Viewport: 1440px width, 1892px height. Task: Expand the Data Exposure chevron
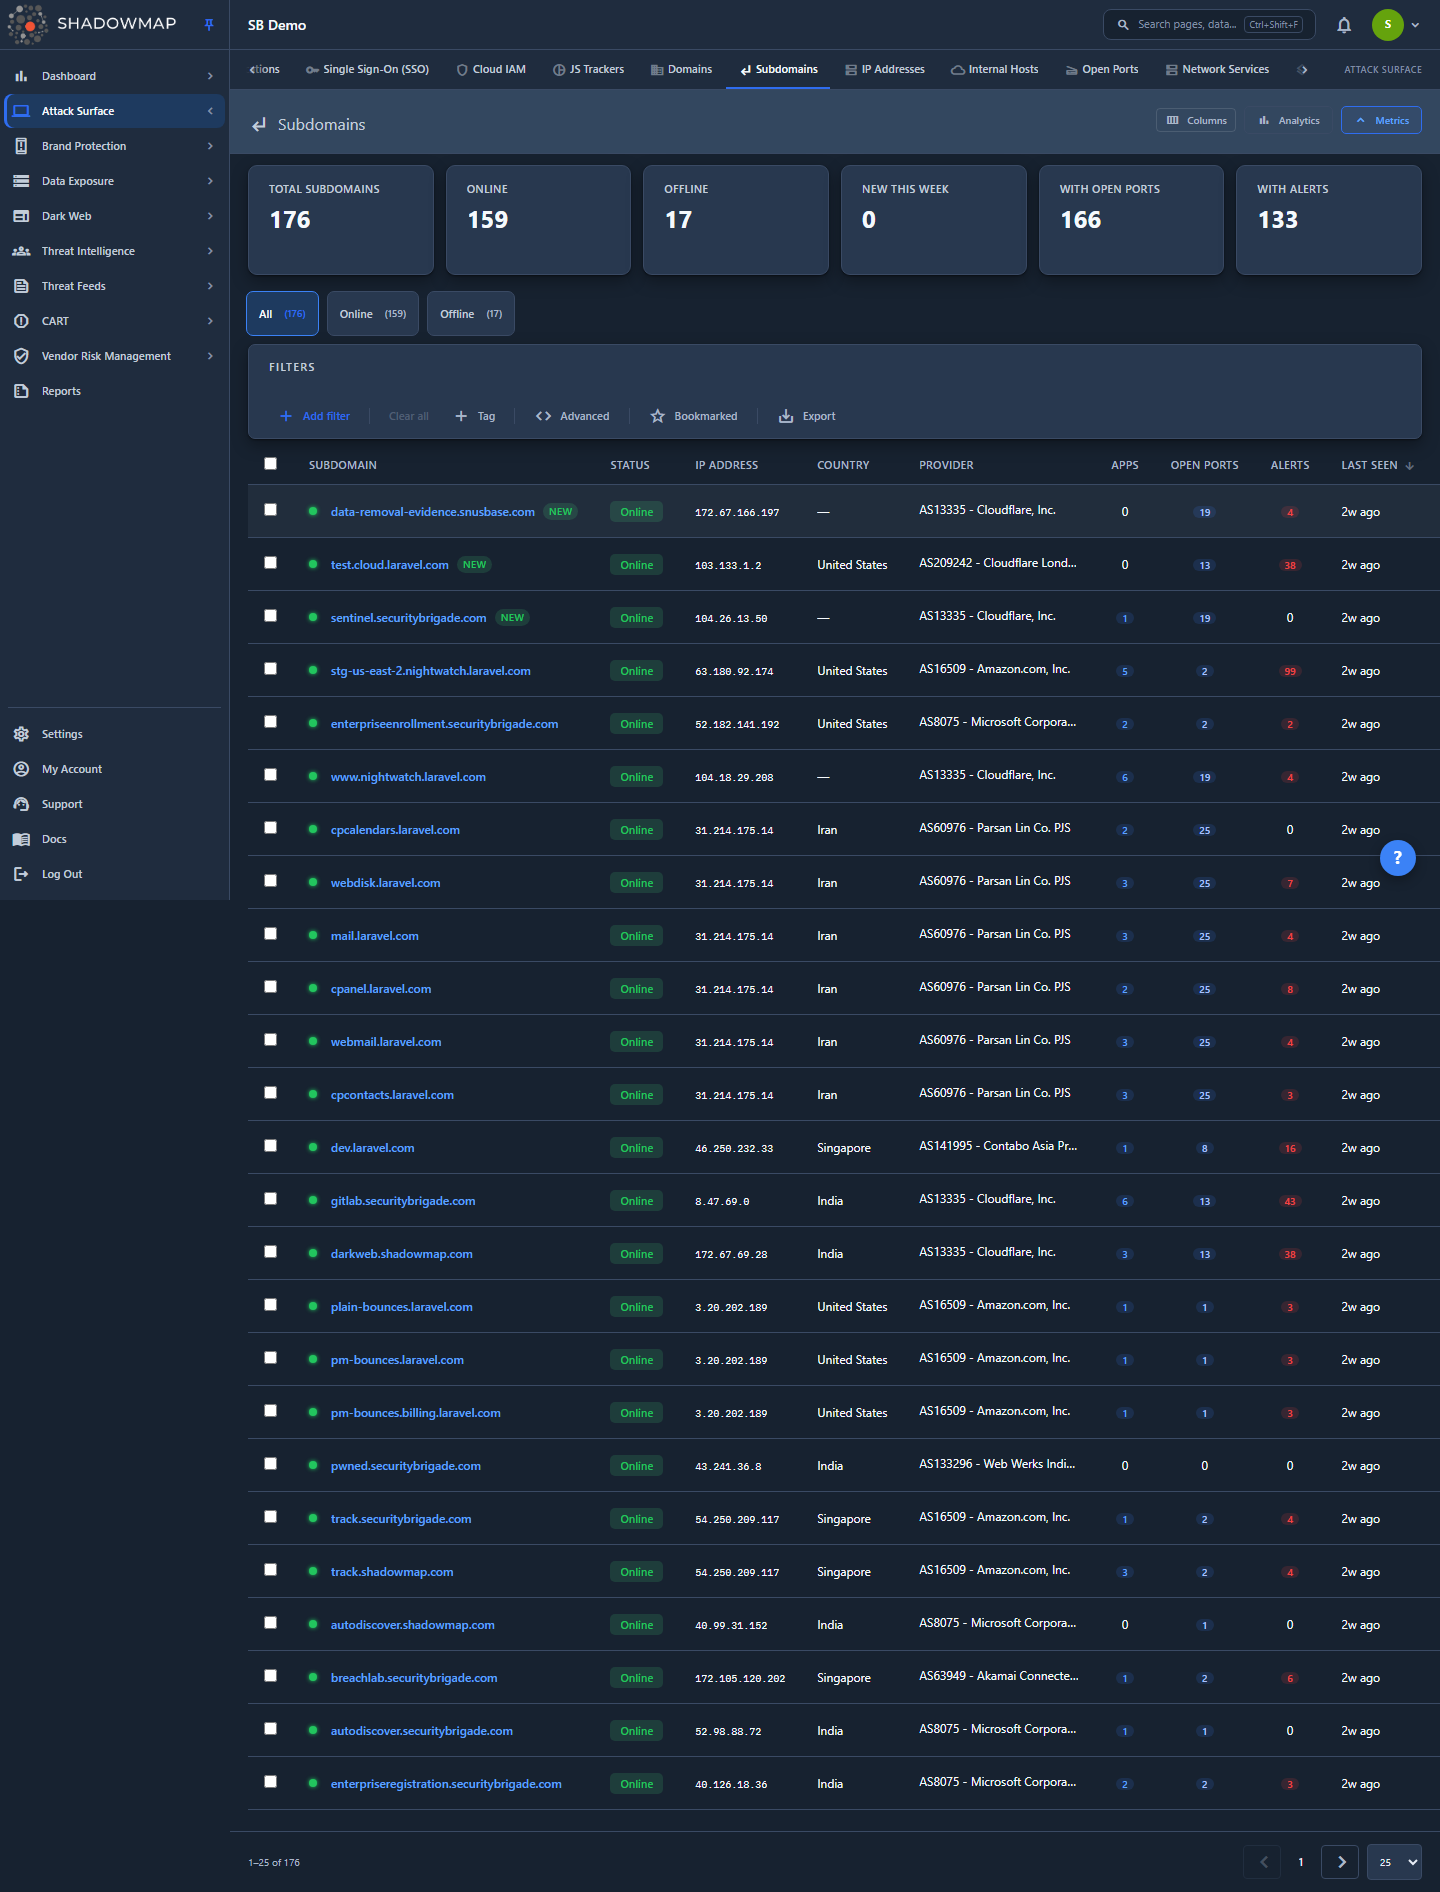pos(210,181)
